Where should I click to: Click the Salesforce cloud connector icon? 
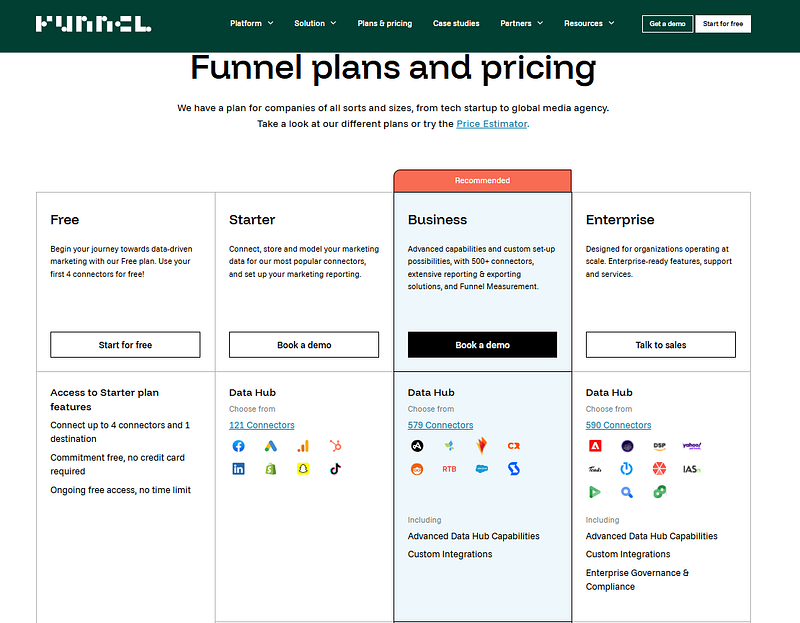(482, 469)
